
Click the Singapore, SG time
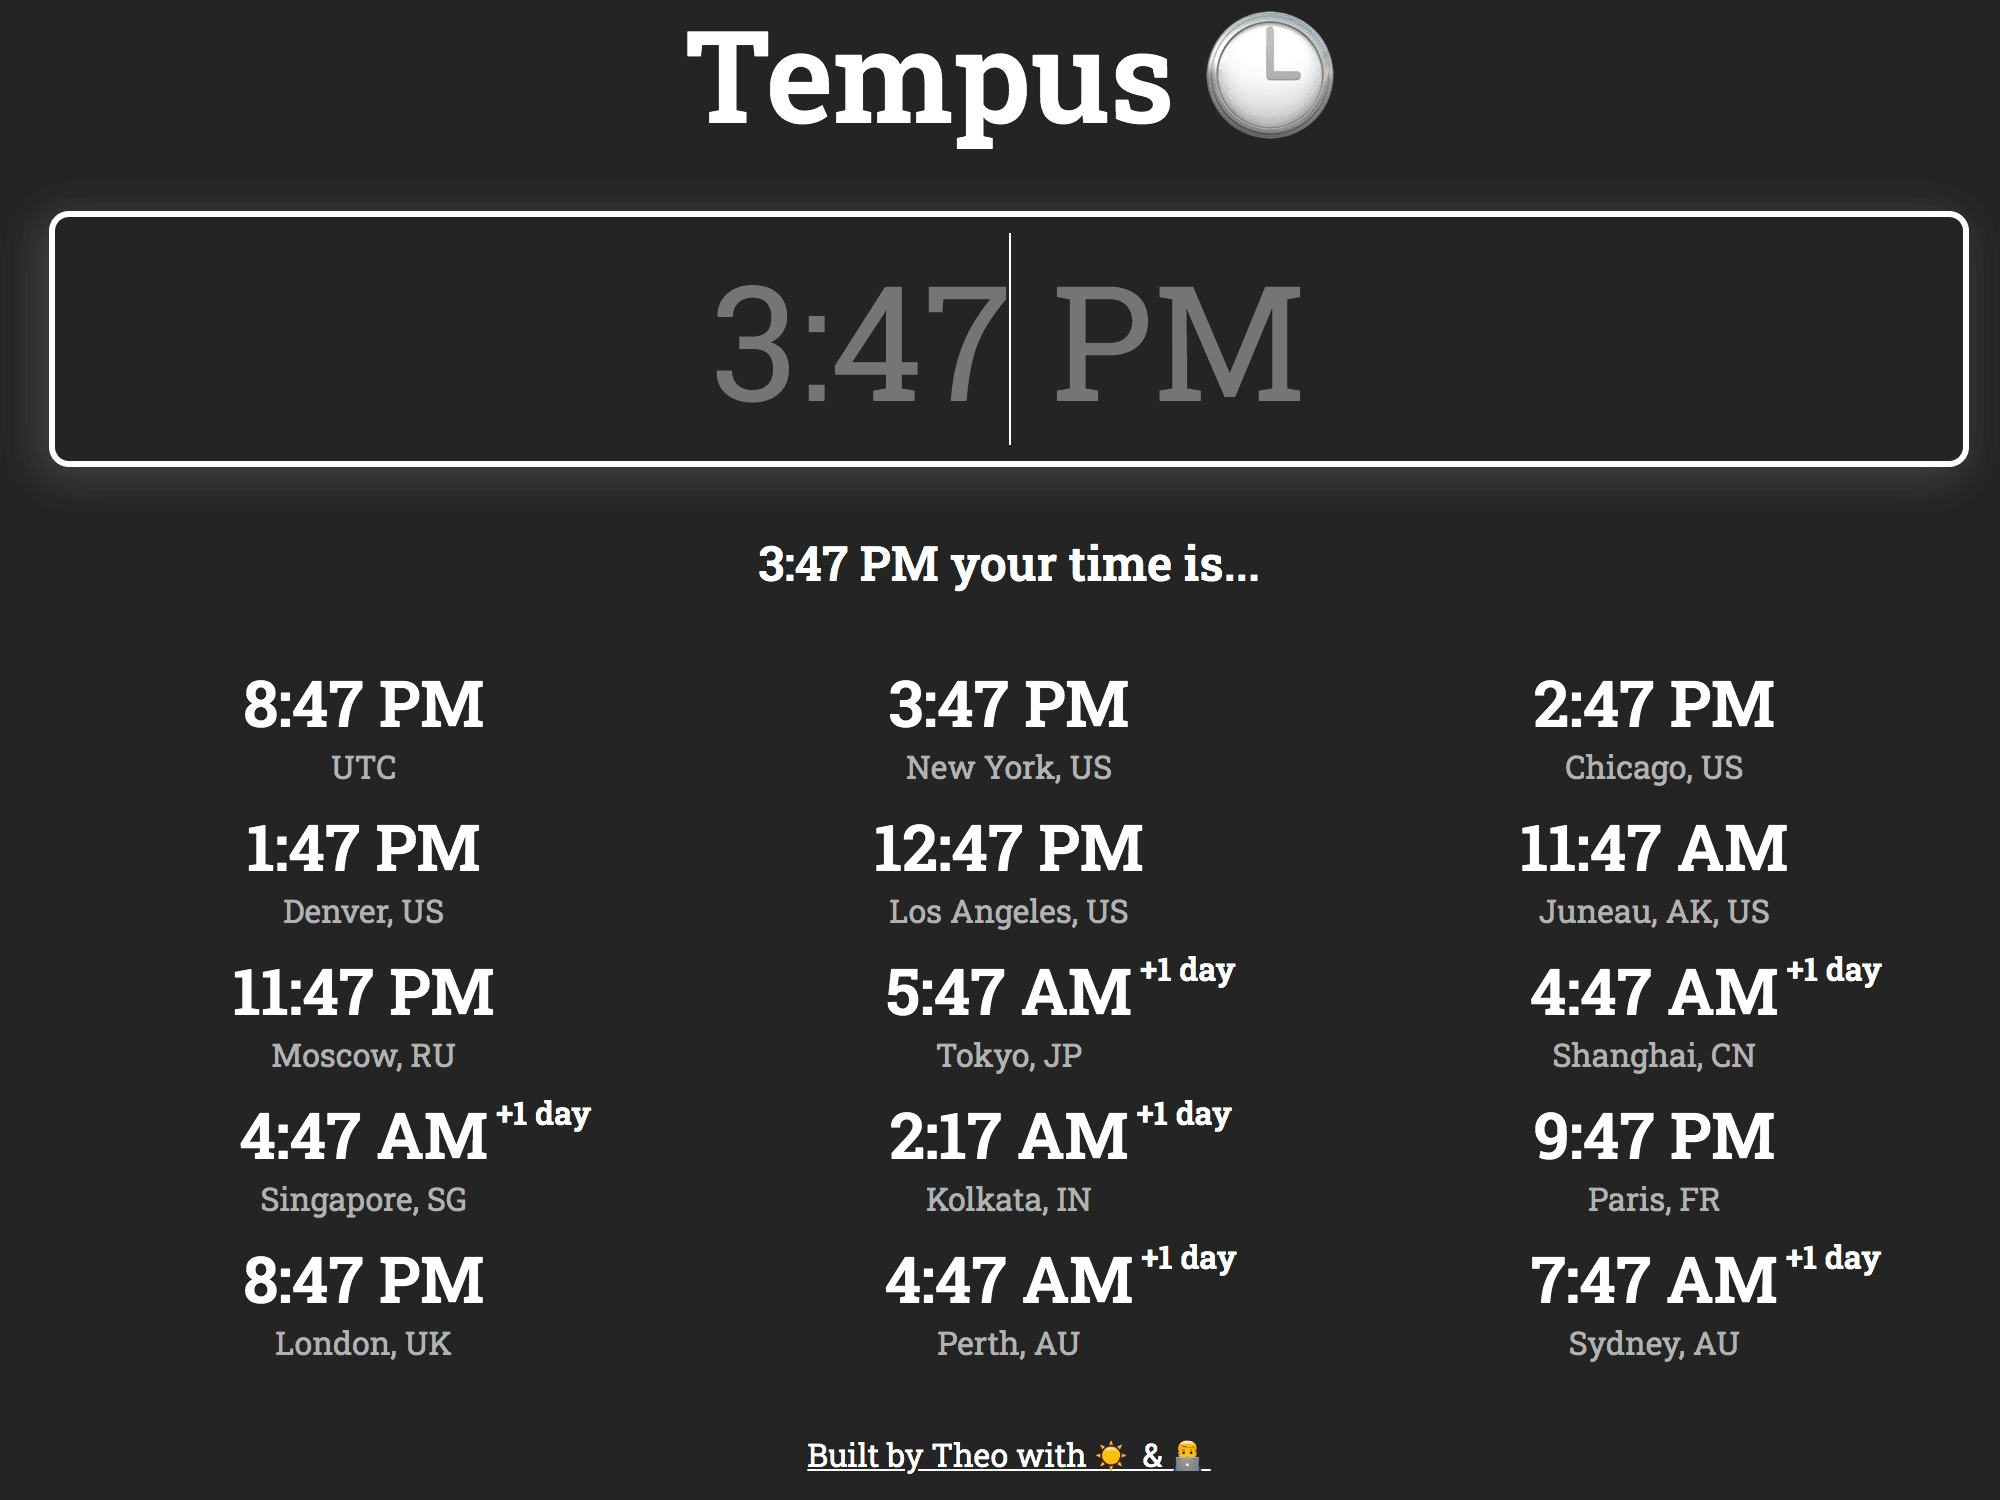point(363,1137)
